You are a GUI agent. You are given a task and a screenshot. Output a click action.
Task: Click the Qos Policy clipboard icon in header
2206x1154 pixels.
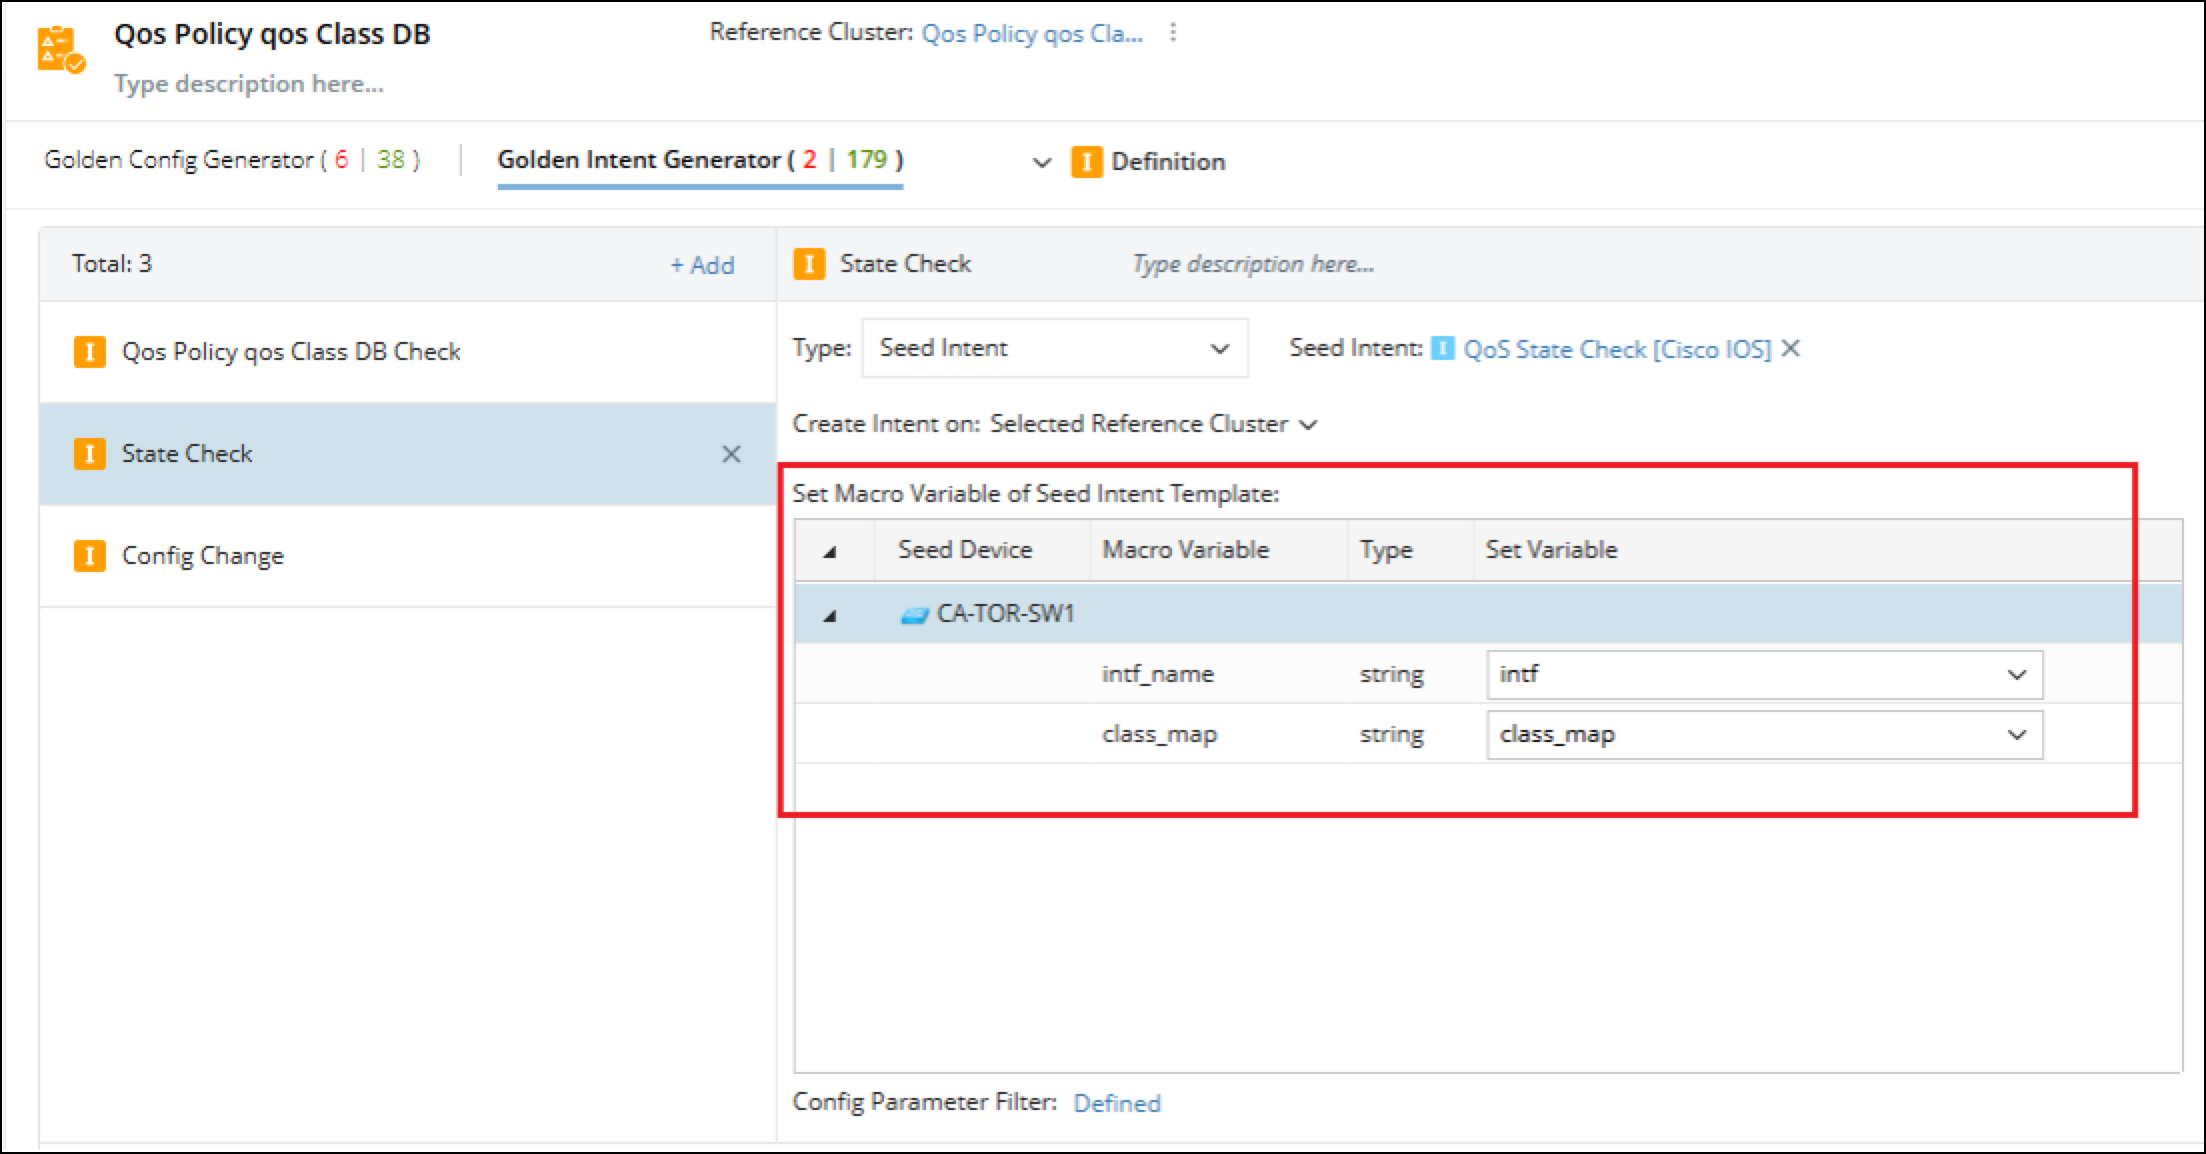(57, 47)
